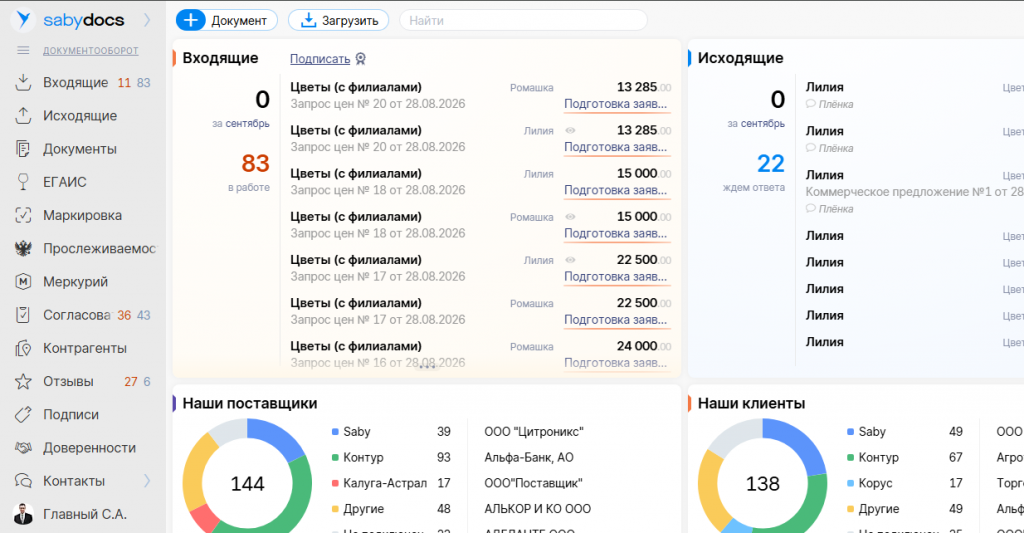Open ЕГАИС in the sidebar menu
The height and width of the screenshot is (533, 1024).
(65, 182)
